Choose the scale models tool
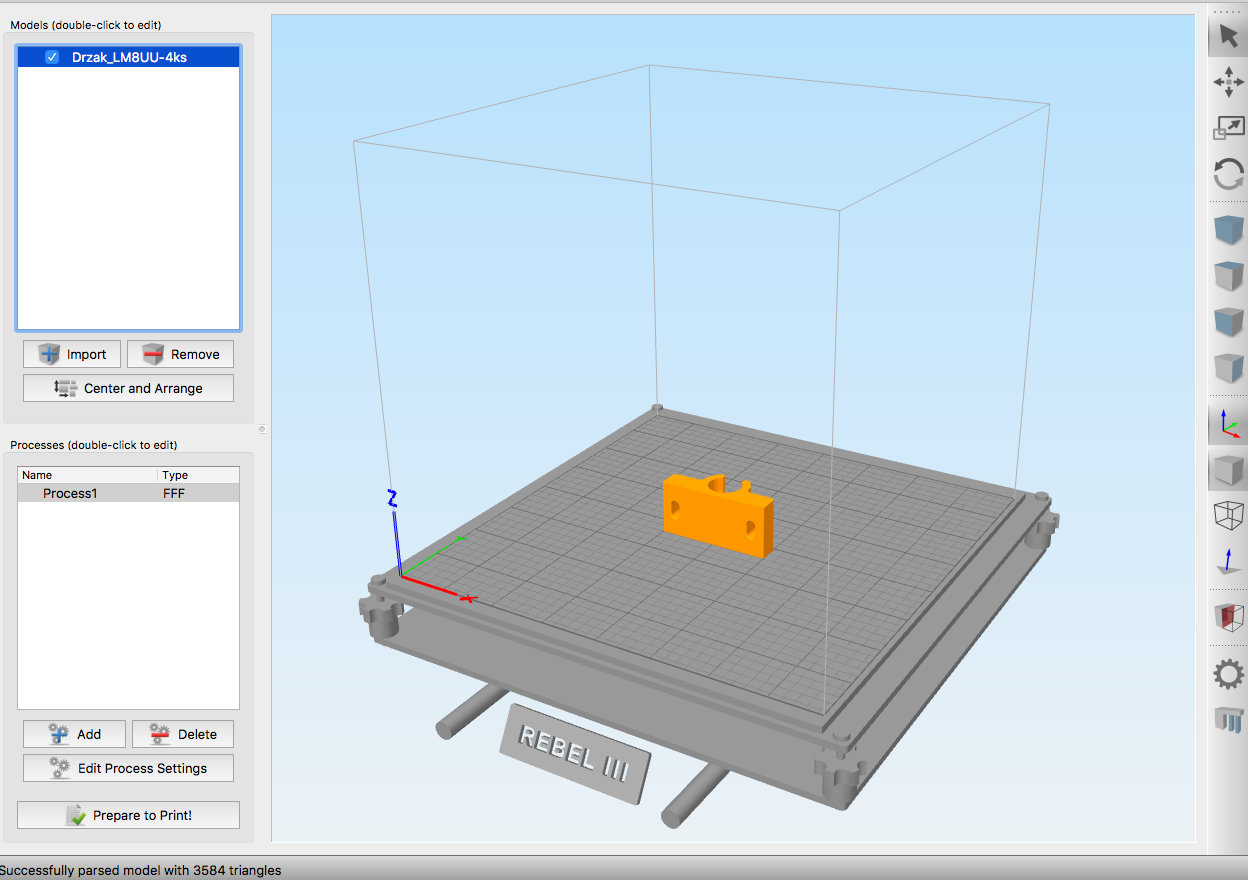 tap(1228, 128)
